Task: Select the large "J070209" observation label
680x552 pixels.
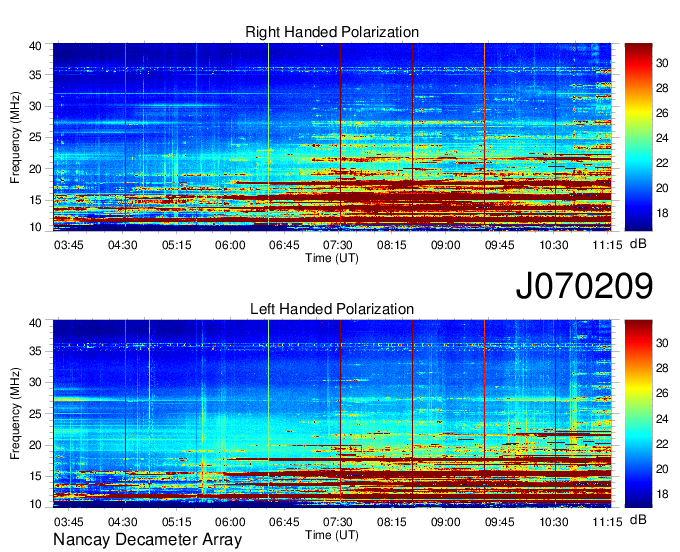Action: coord(584,285)
